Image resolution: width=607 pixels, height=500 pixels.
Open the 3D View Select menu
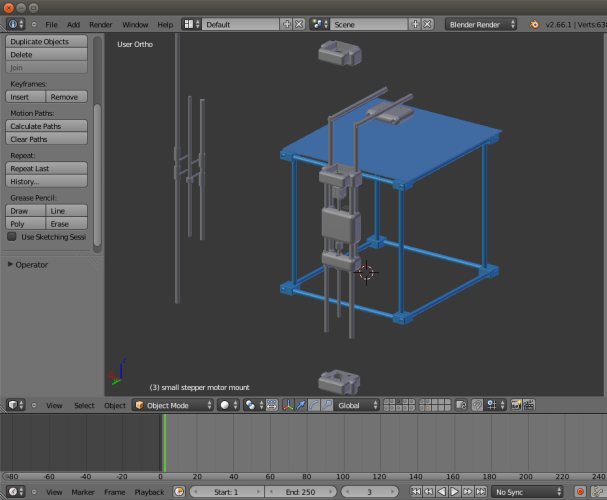pyautogui.click(x=84, y=406)
